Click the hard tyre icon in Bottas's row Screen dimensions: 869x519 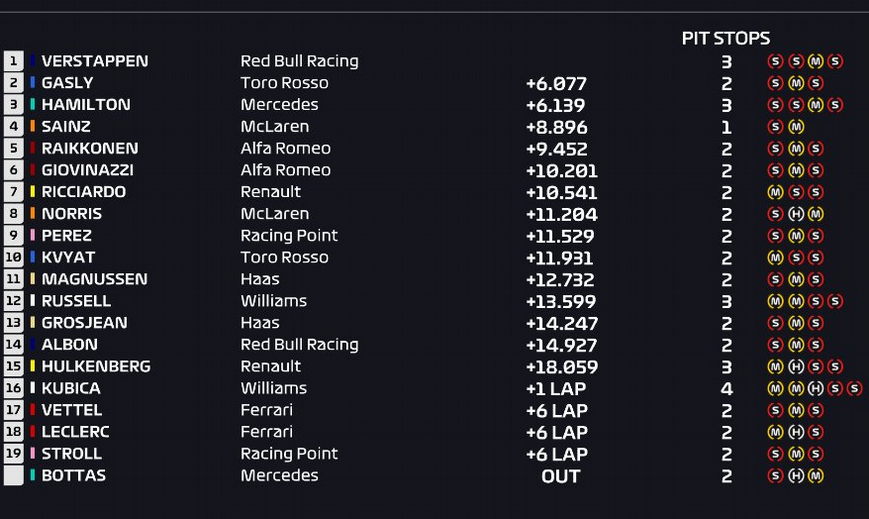coord(795,476)
